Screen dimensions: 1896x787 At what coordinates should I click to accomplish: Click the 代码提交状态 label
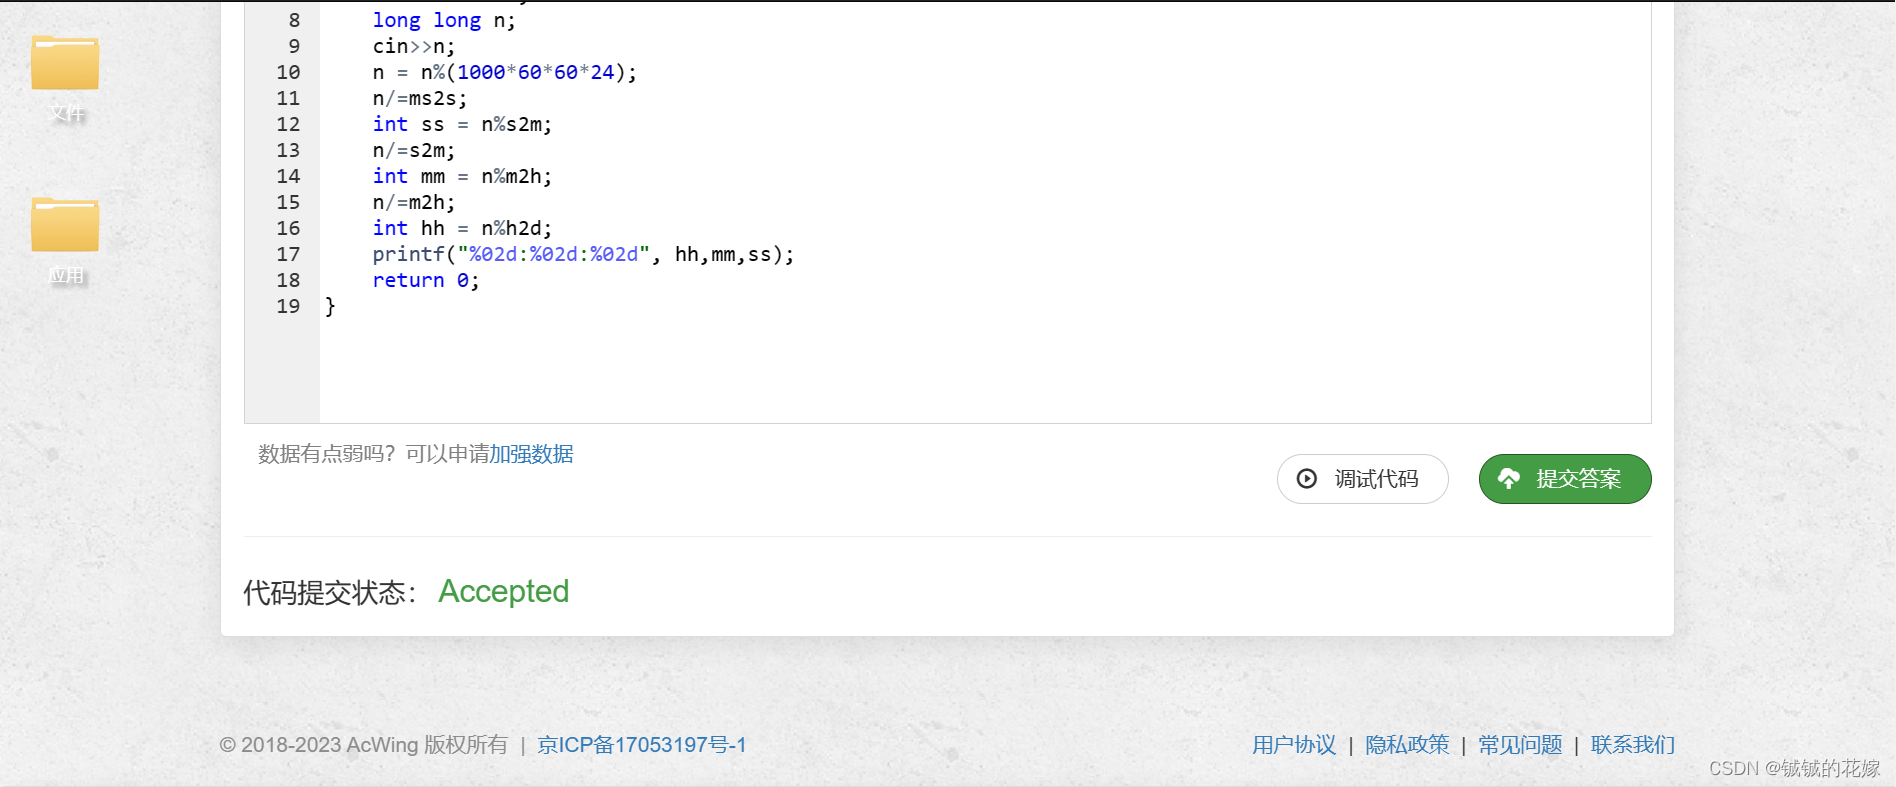click(330, 593)
